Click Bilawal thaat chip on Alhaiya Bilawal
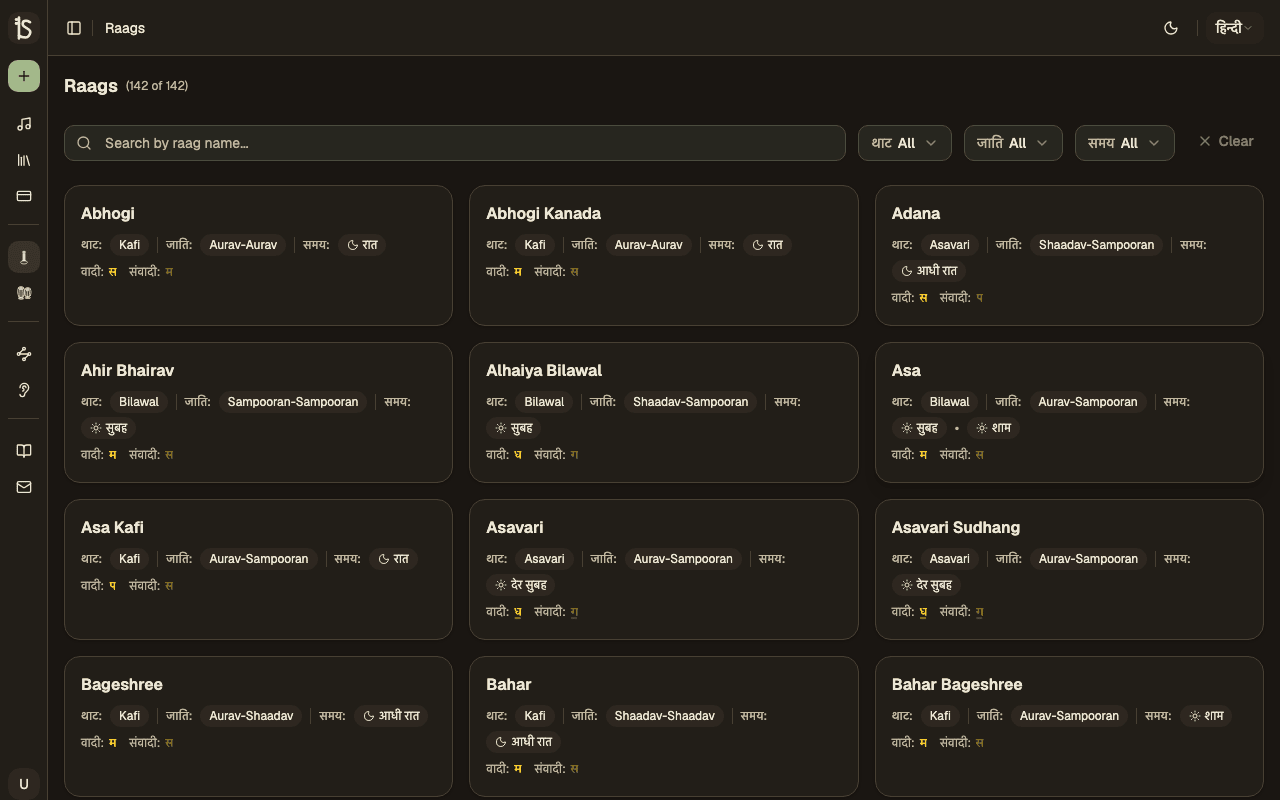Image resolution: width=1280 pixels, height=800 pixels. pos(544,402)
